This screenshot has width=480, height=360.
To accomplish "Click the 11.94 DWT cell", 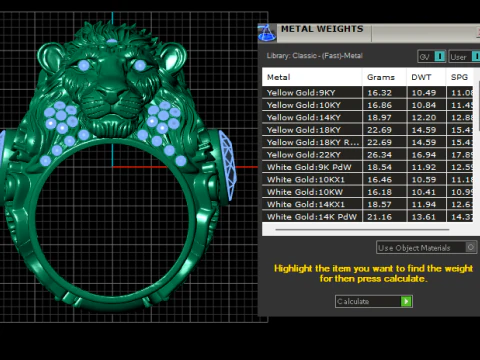I will click(x=426, y=204).
